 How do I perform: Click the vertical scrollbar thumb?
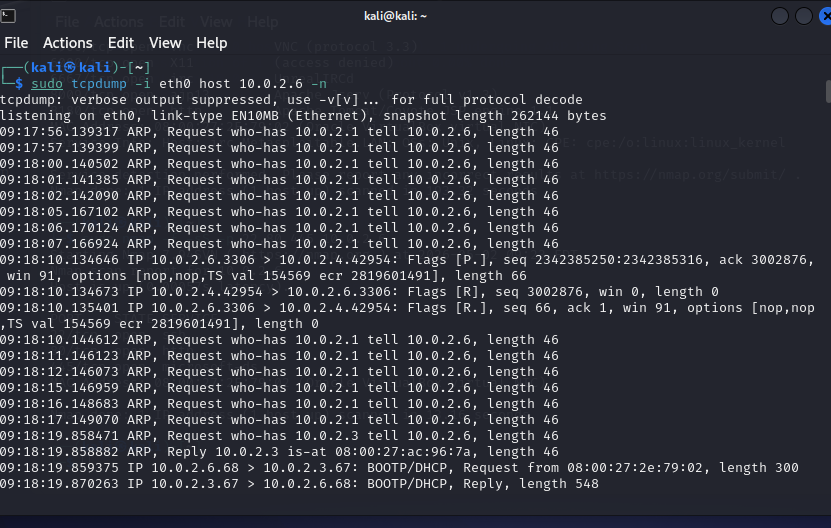(828, 91)
